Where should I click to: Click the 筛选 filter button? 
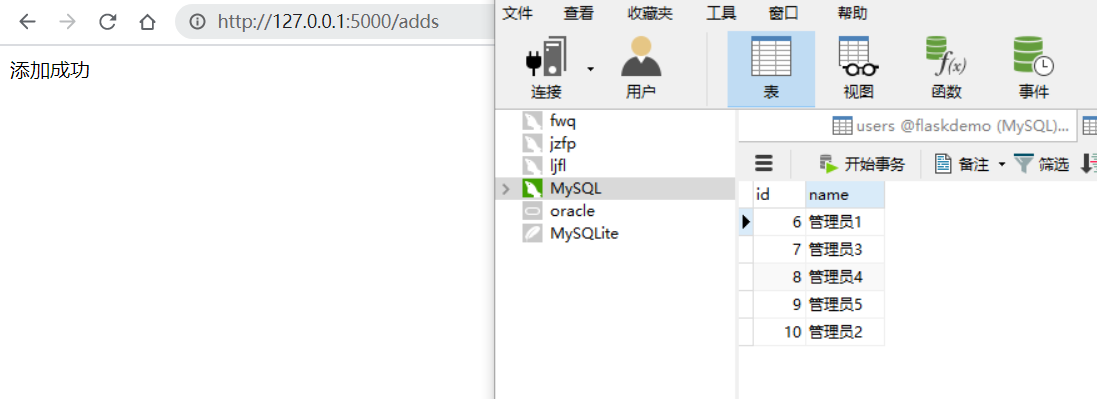tap(1042, 164)
